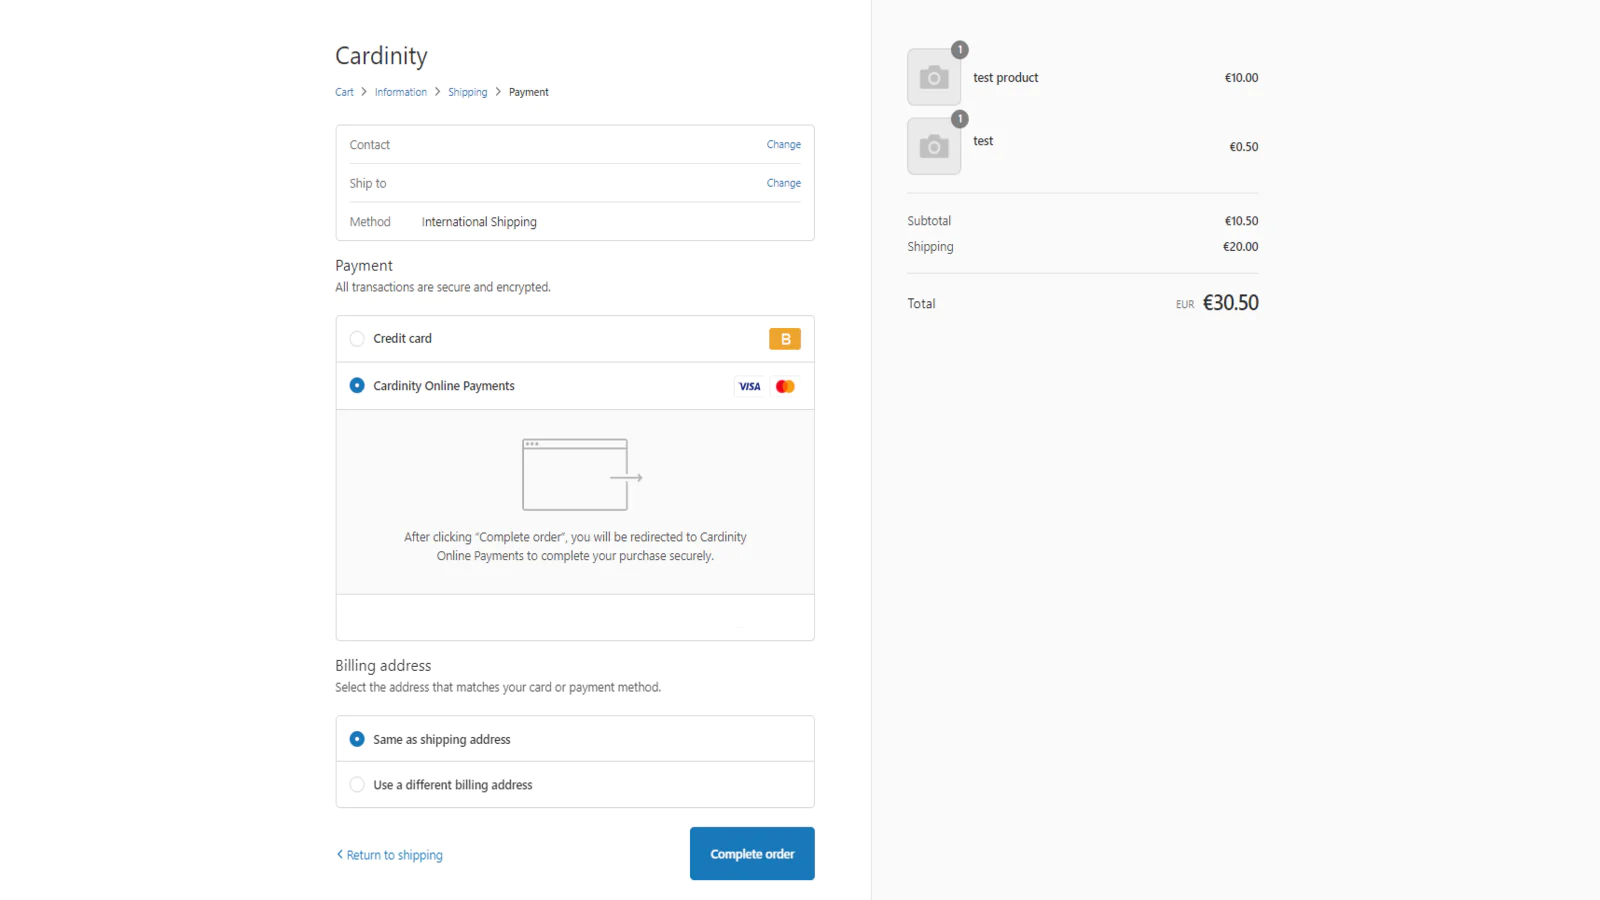Click the 'All transactions are secure' note

click(443, 287)
